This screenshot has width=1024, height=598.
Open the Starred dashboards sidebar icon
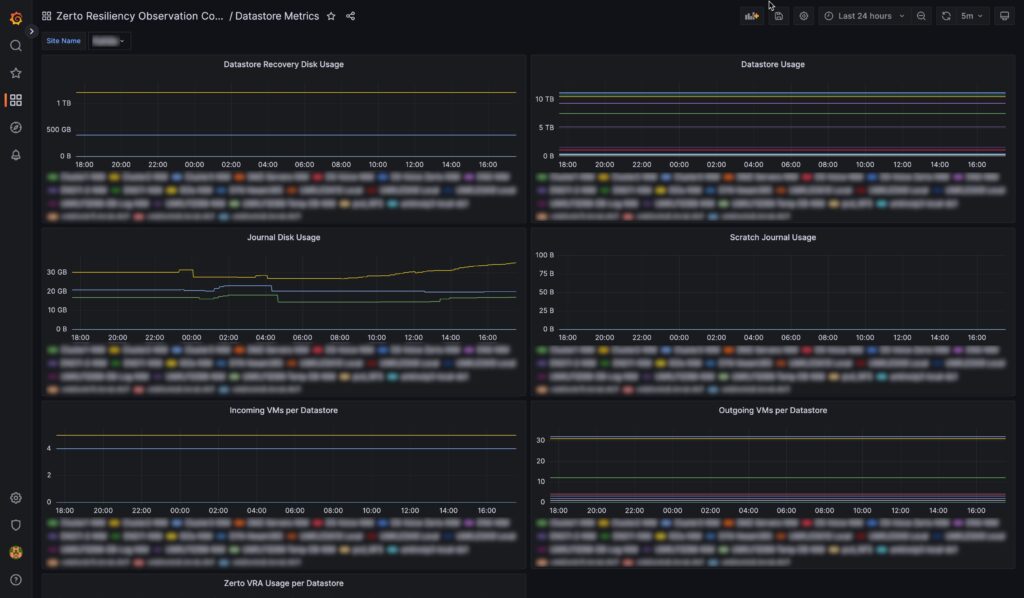16,73
